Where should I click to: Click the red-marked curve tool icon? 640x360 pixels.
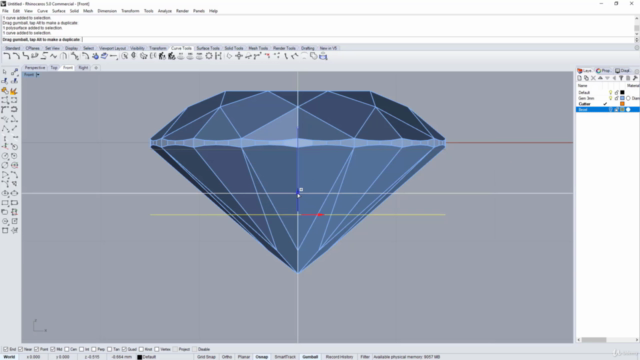(267, 56)
